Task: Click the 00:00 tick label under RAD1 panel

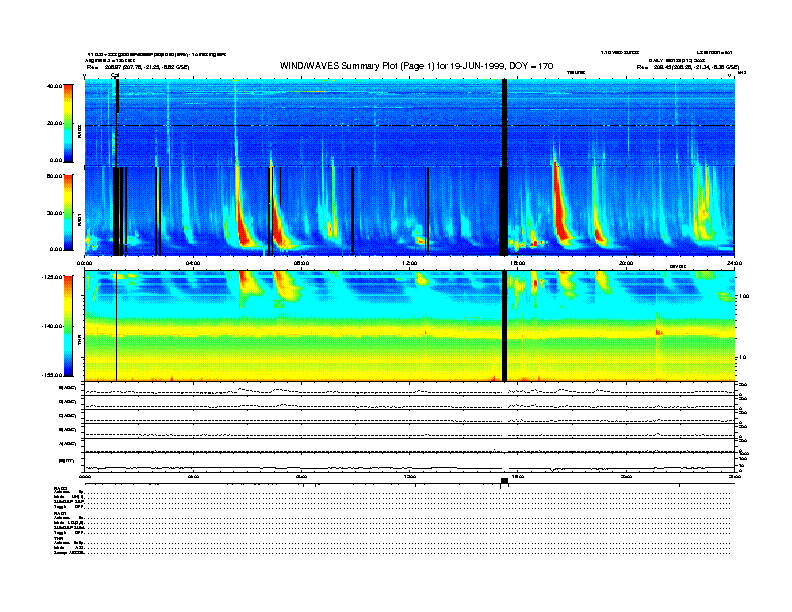Action: point(84,263)
